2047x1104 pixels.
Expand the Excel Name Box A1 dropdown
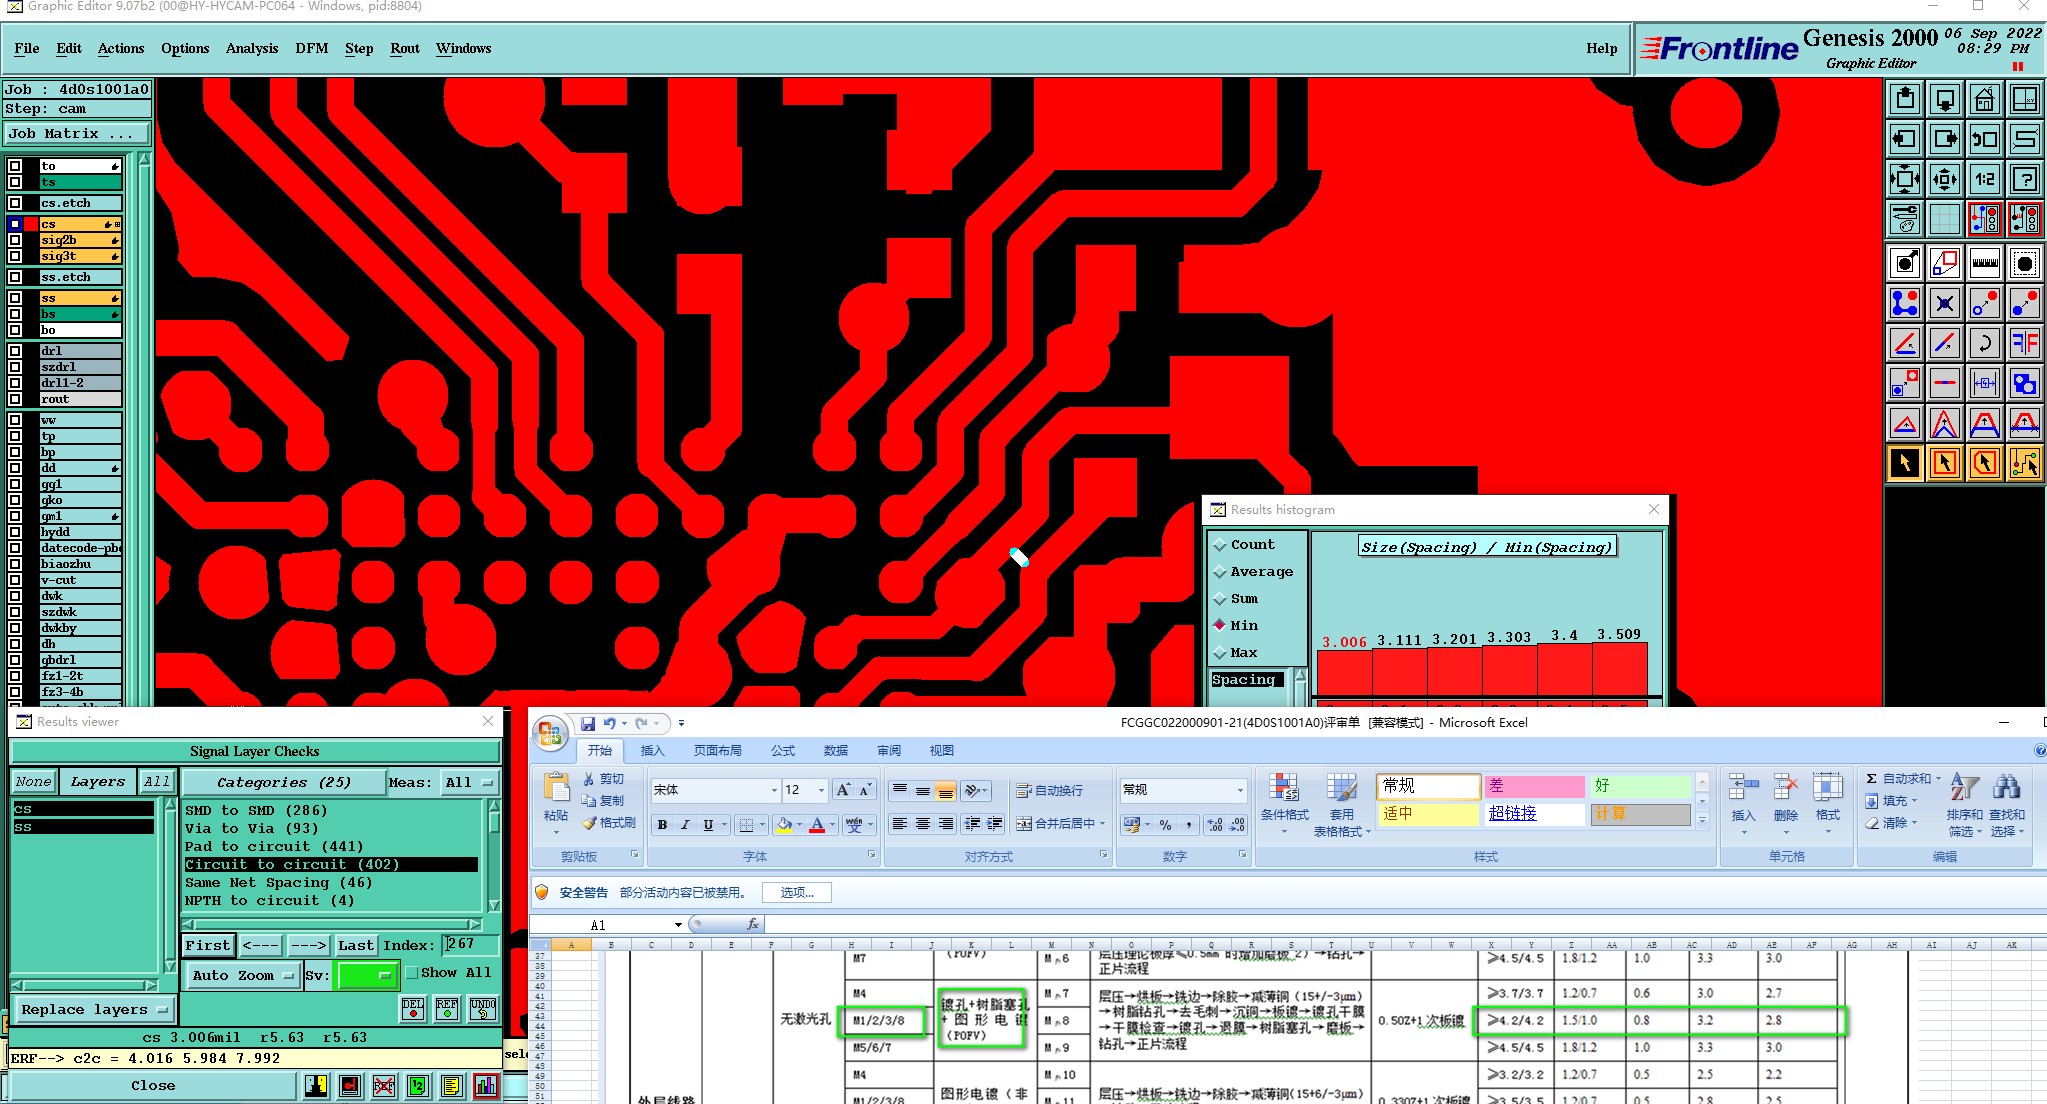678,925
